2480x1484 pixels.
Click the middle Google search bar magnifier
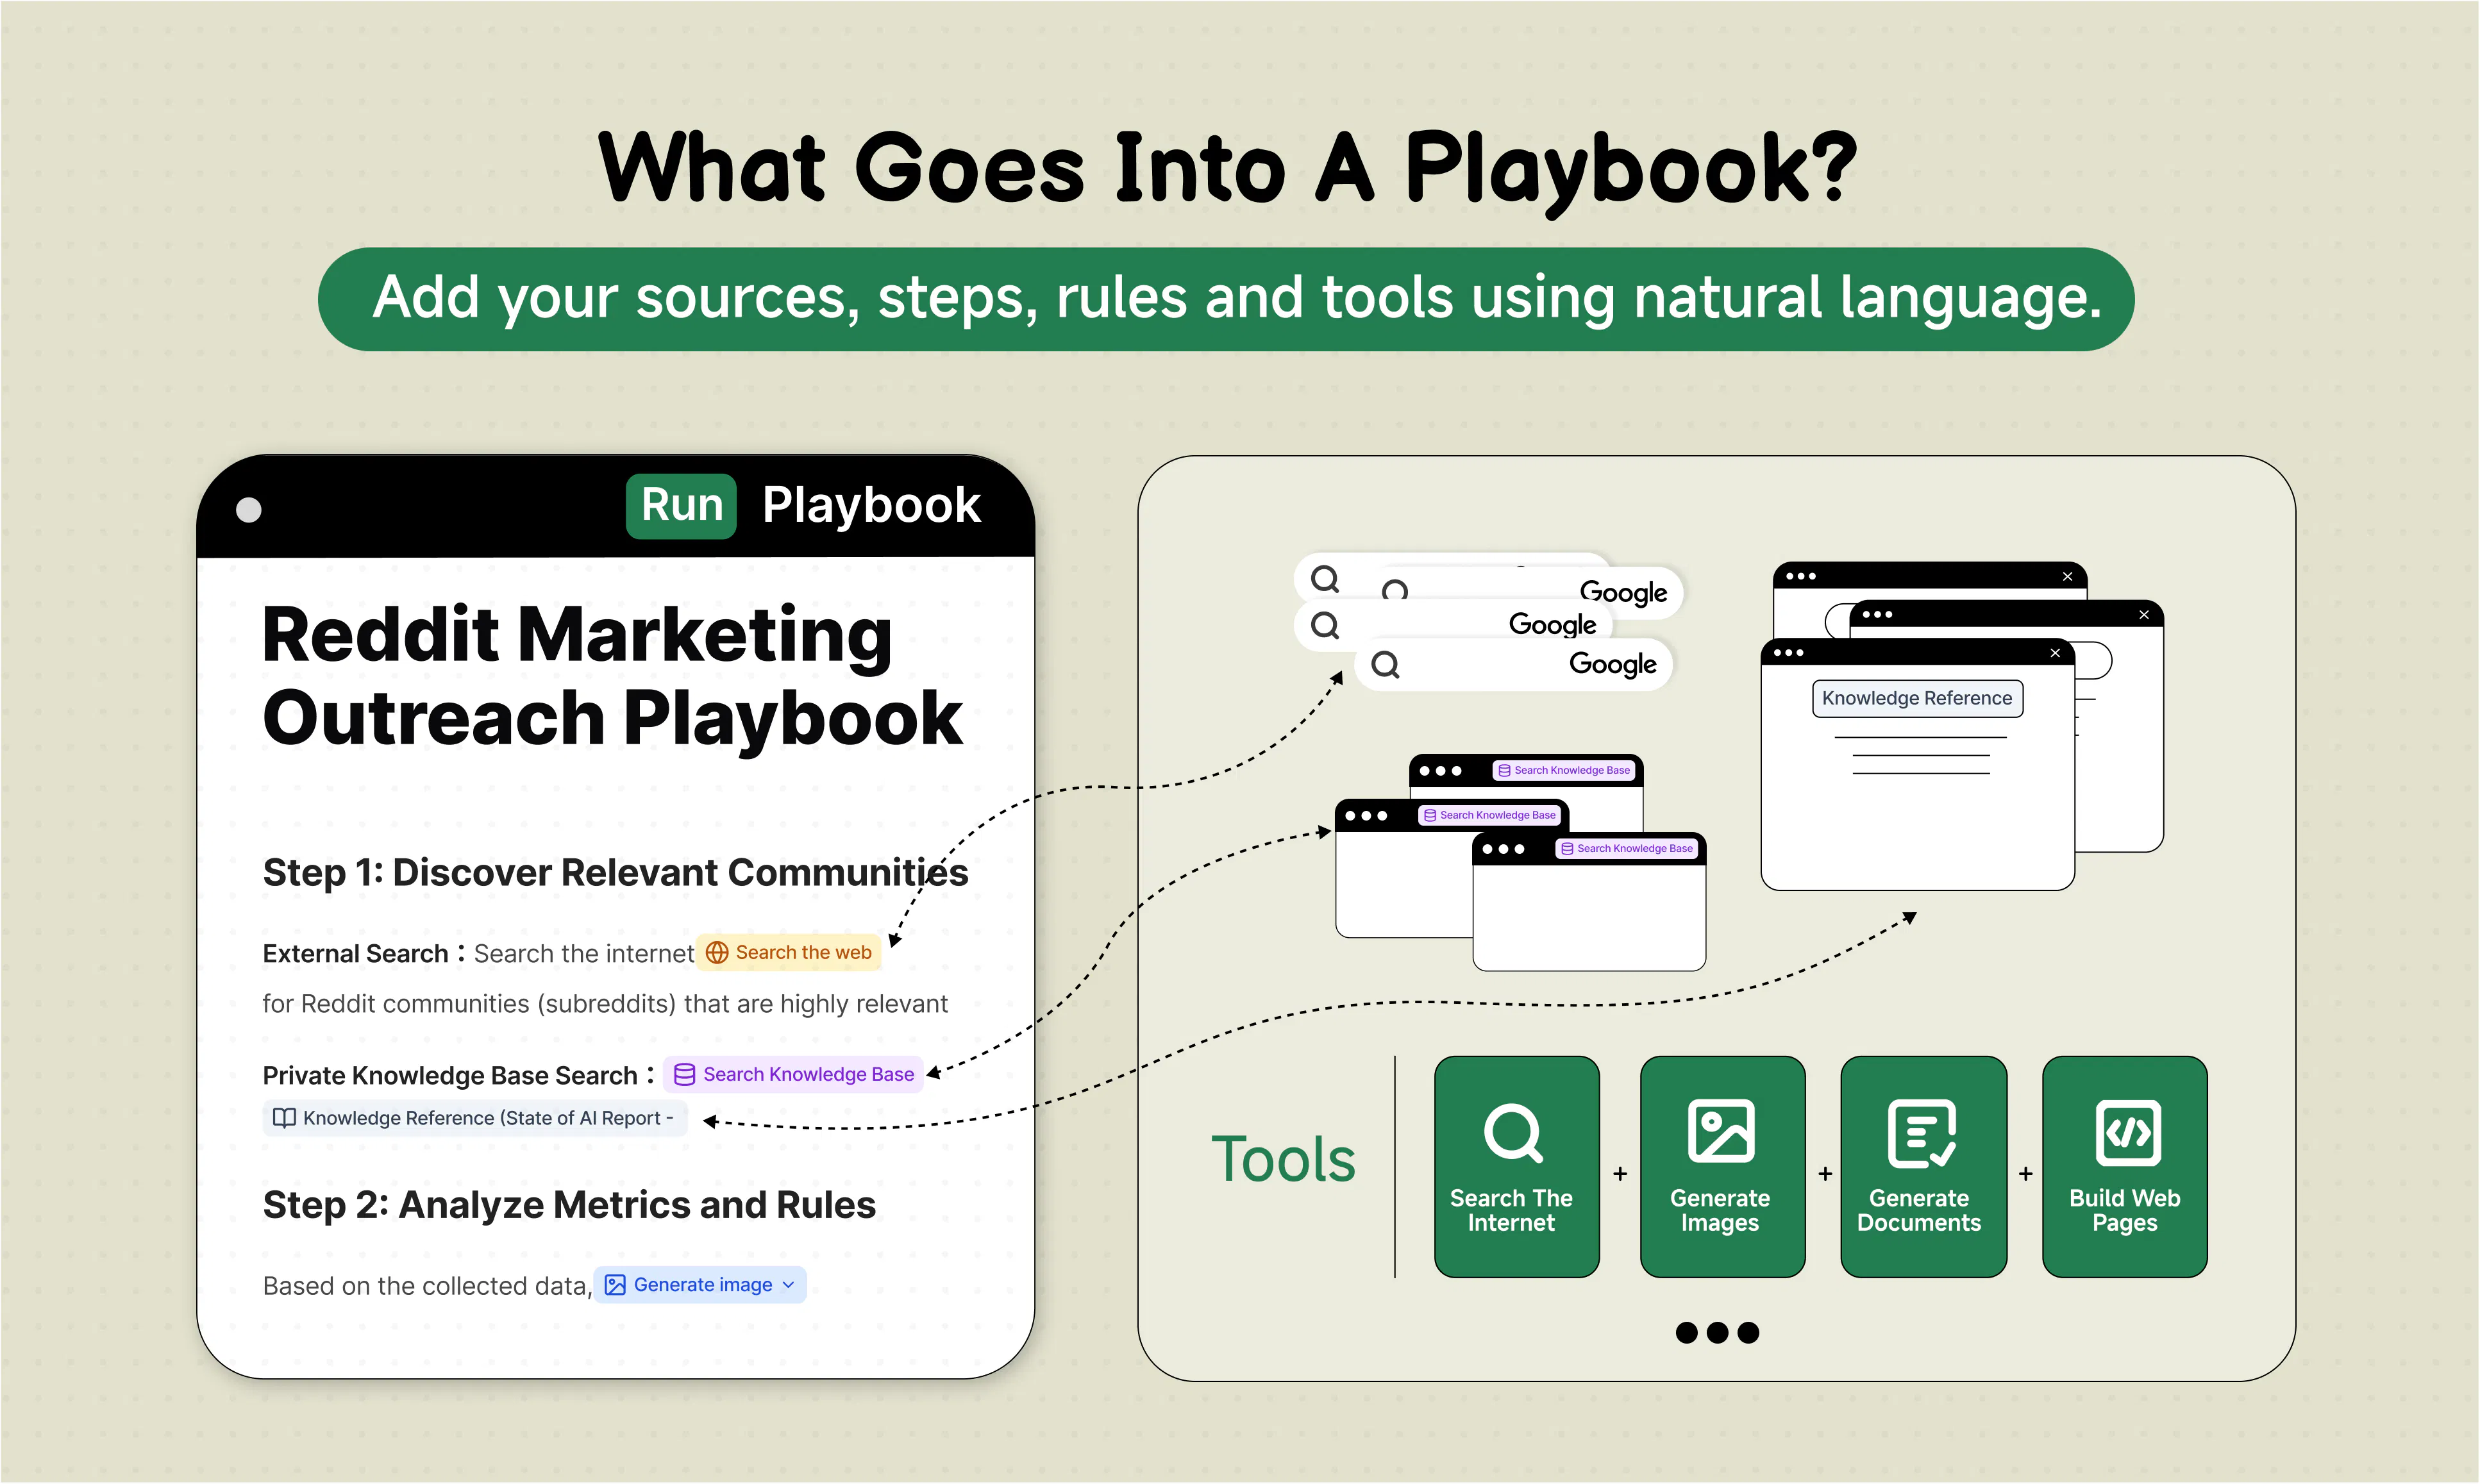point(1325,626)
